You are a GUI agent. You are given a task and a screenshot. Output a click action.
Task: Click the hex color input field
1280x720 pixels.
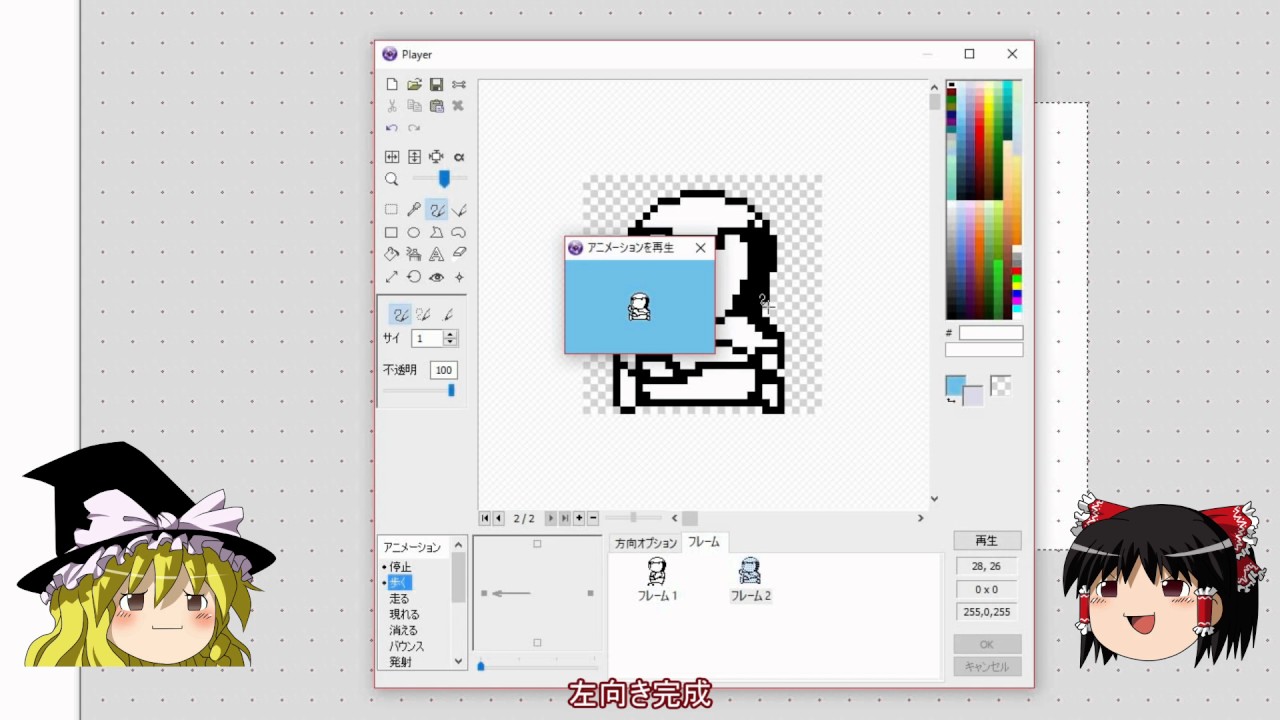(x=991, y=333)
